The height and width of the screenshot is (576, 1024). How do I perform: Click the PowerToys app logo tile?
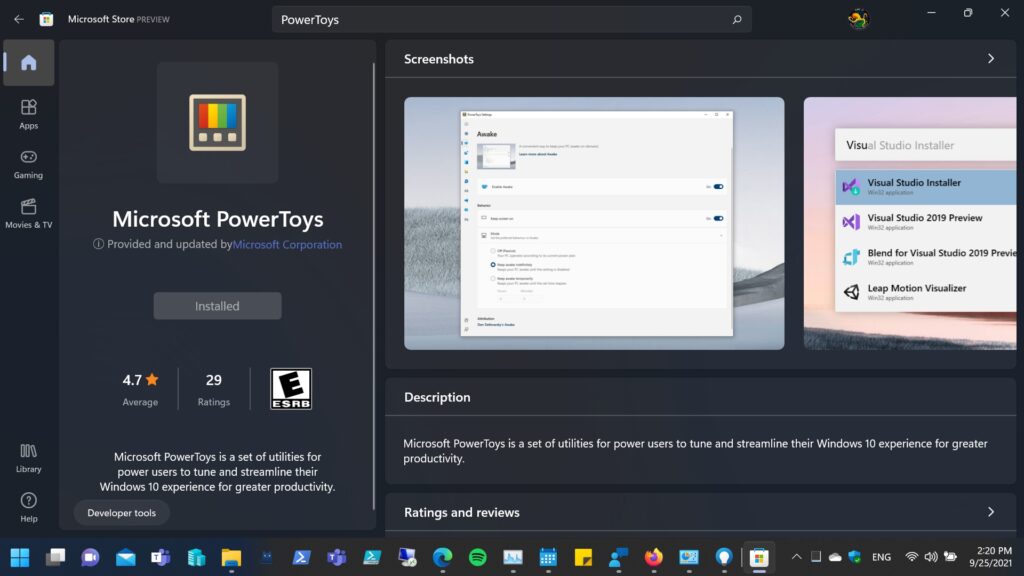217,122
